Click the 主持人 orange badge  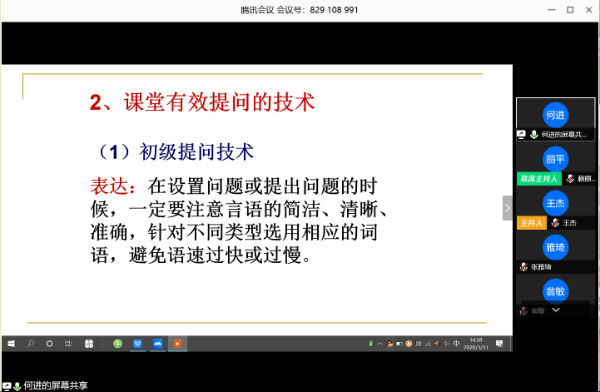tap(532, 222)
